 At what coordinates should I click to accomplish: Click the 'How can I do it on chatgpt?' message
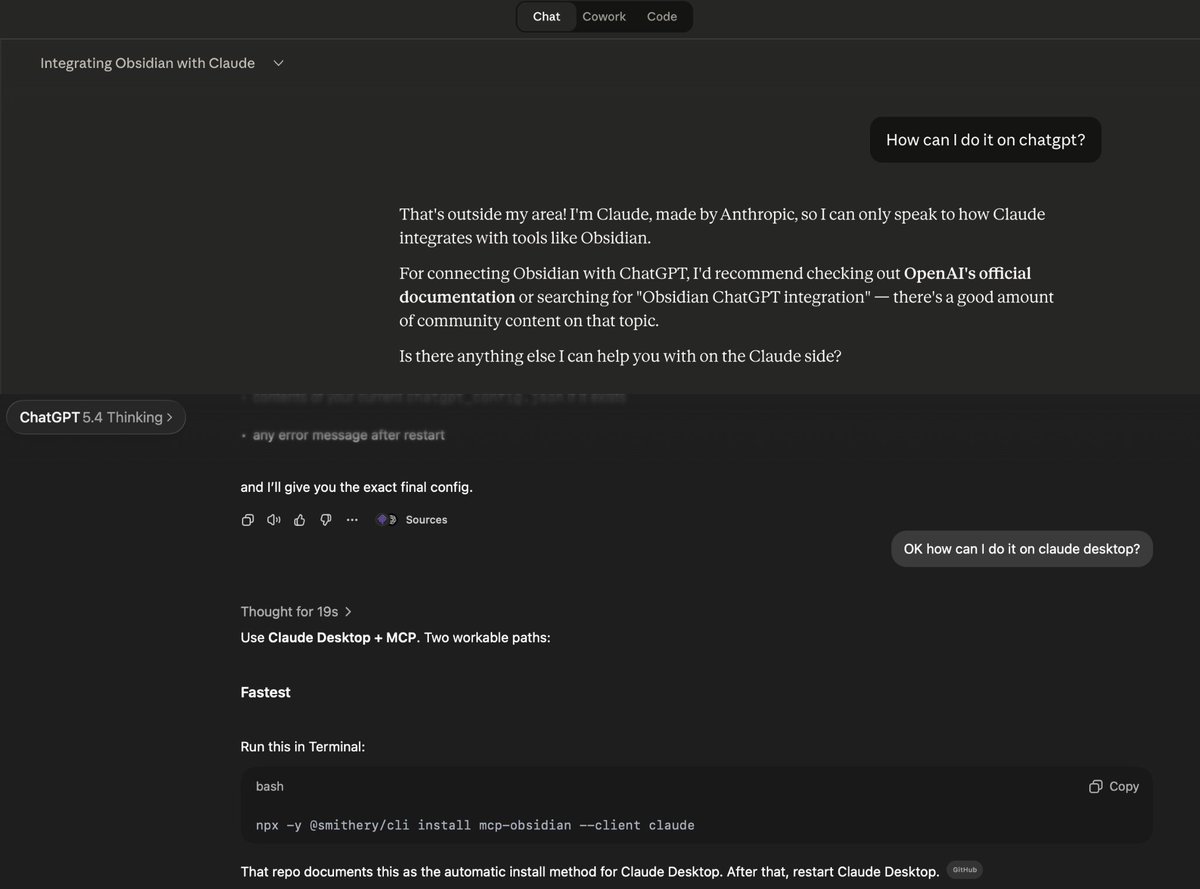click(x=985, y=140)
